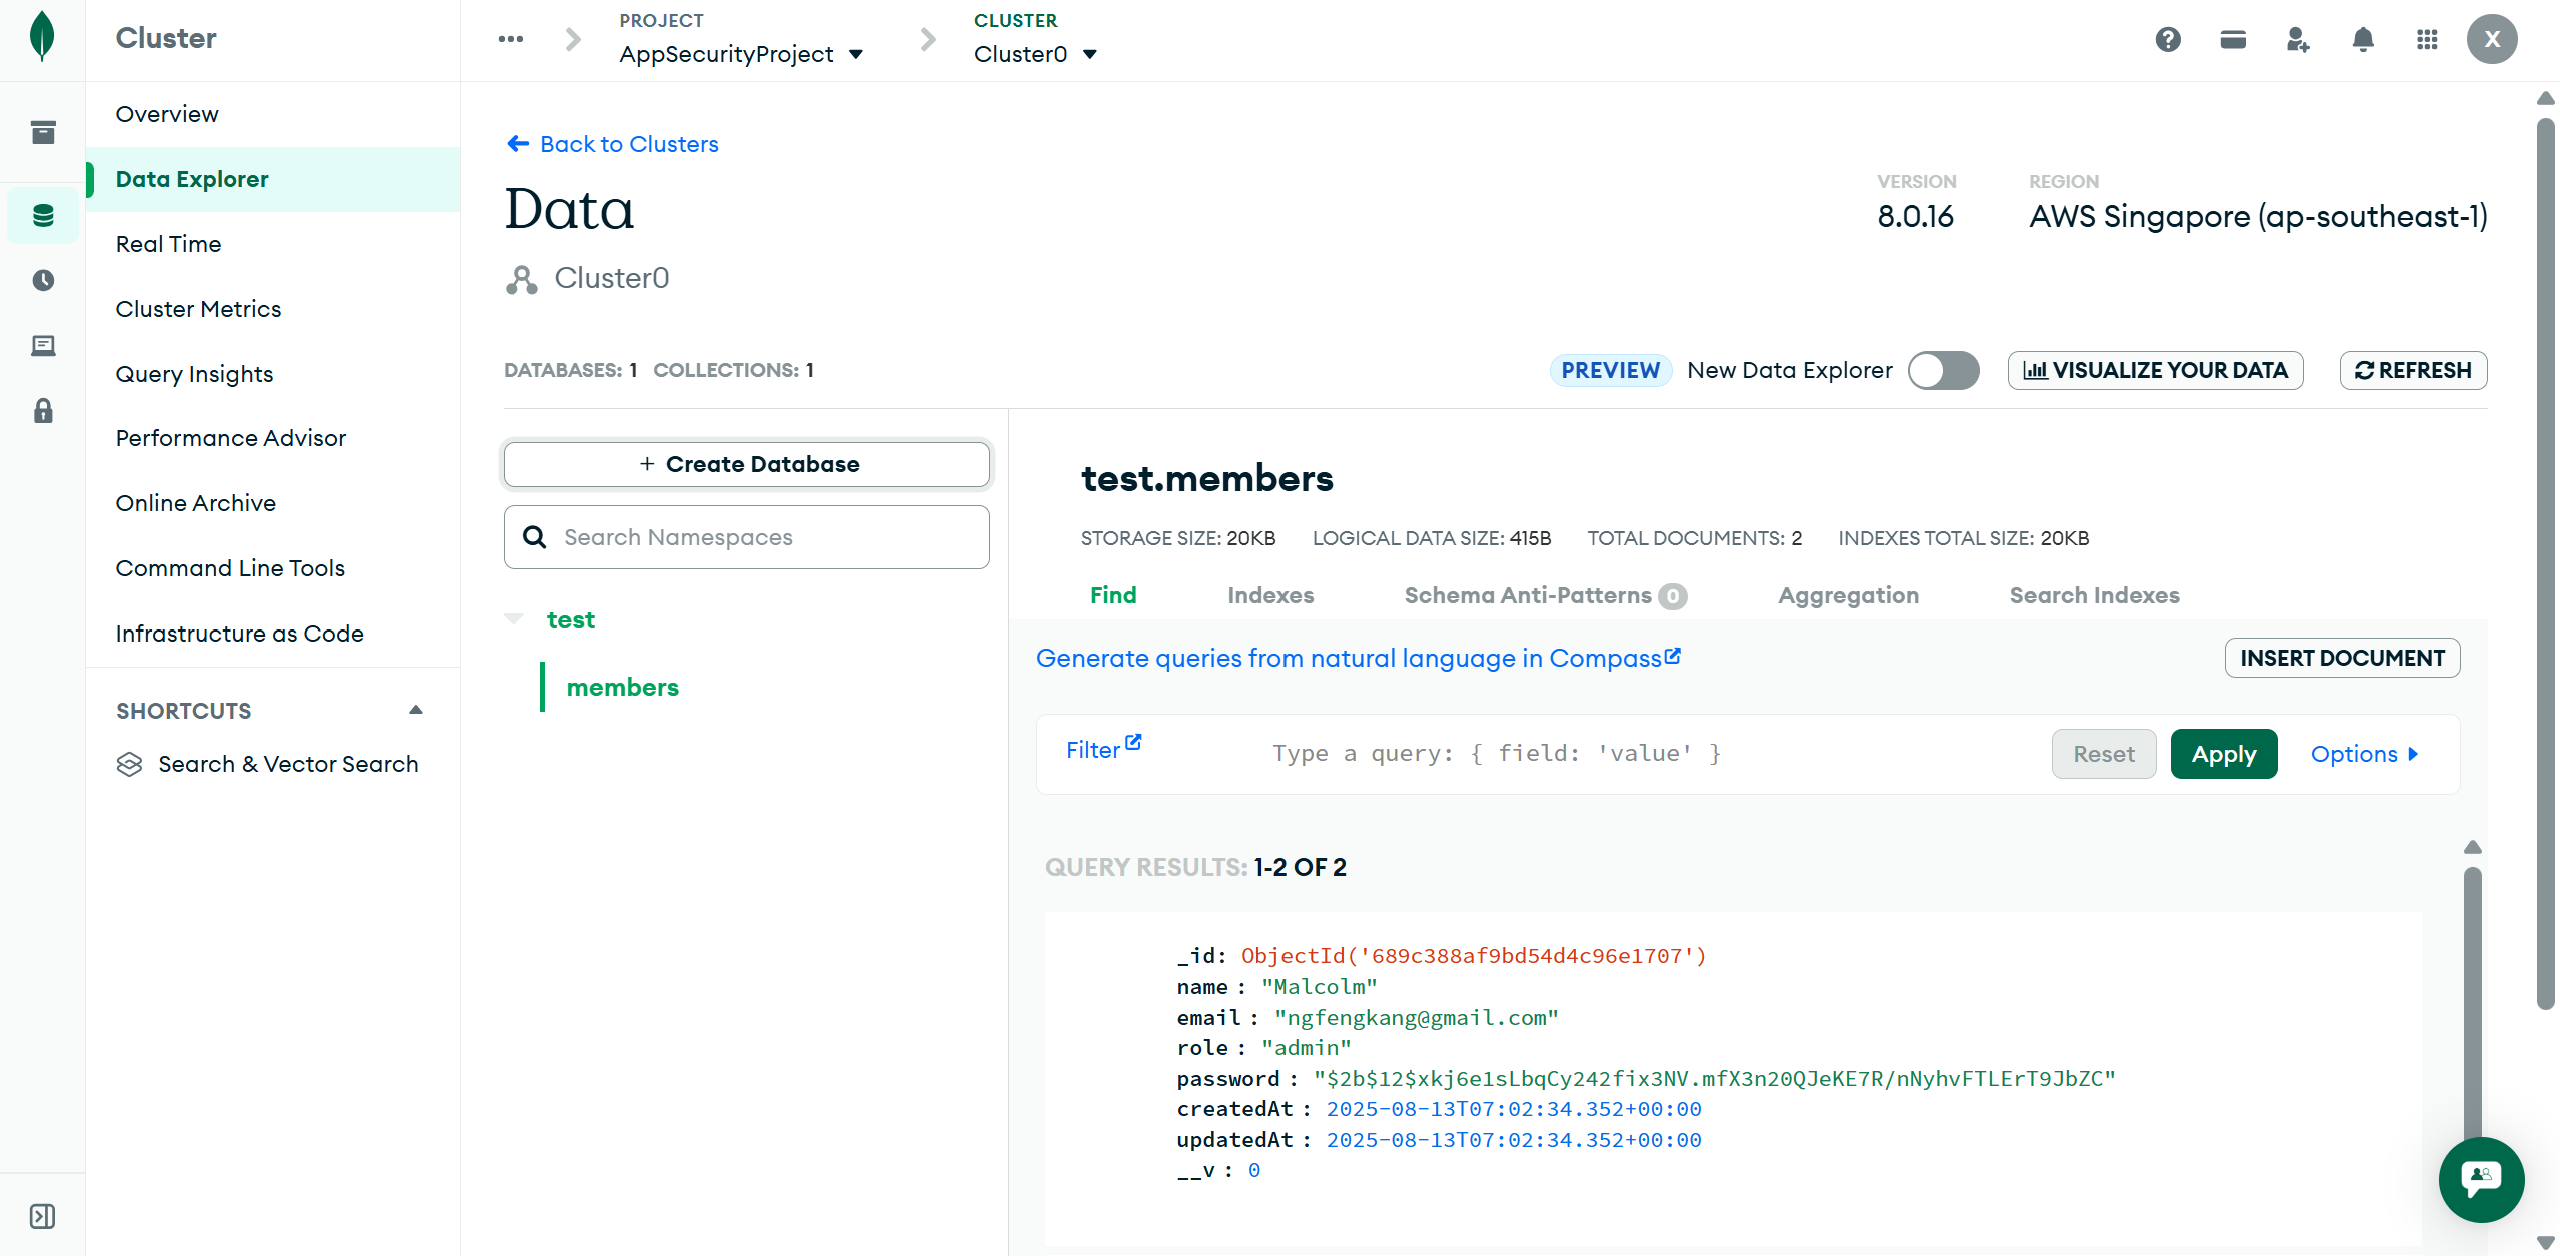Switch to the Indexes tab
This screenshot has width=2560, height=1256.
coord(1271,595)
